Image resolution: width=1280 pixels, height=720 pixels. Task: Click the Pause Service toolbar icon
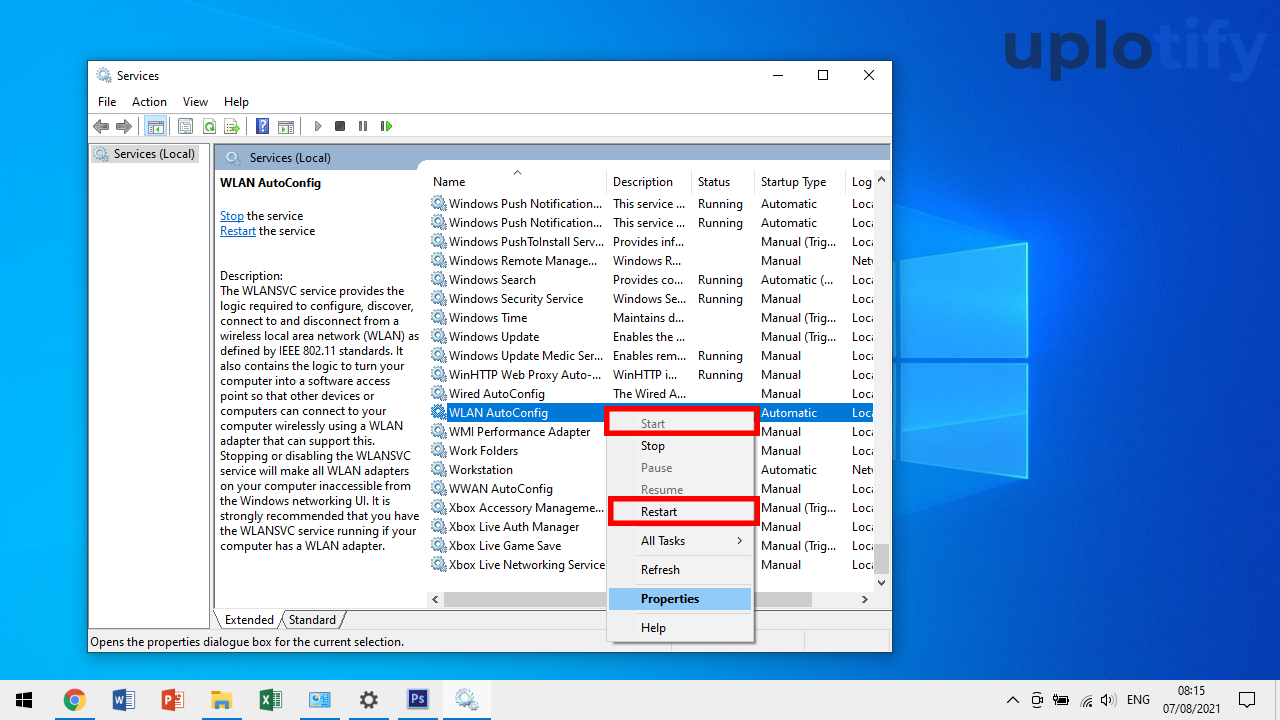tap(362, 126)
